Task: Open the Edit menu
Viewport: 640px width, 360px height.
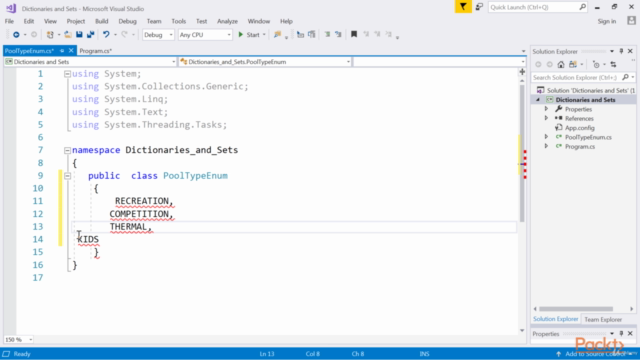Action: point(29,21)
